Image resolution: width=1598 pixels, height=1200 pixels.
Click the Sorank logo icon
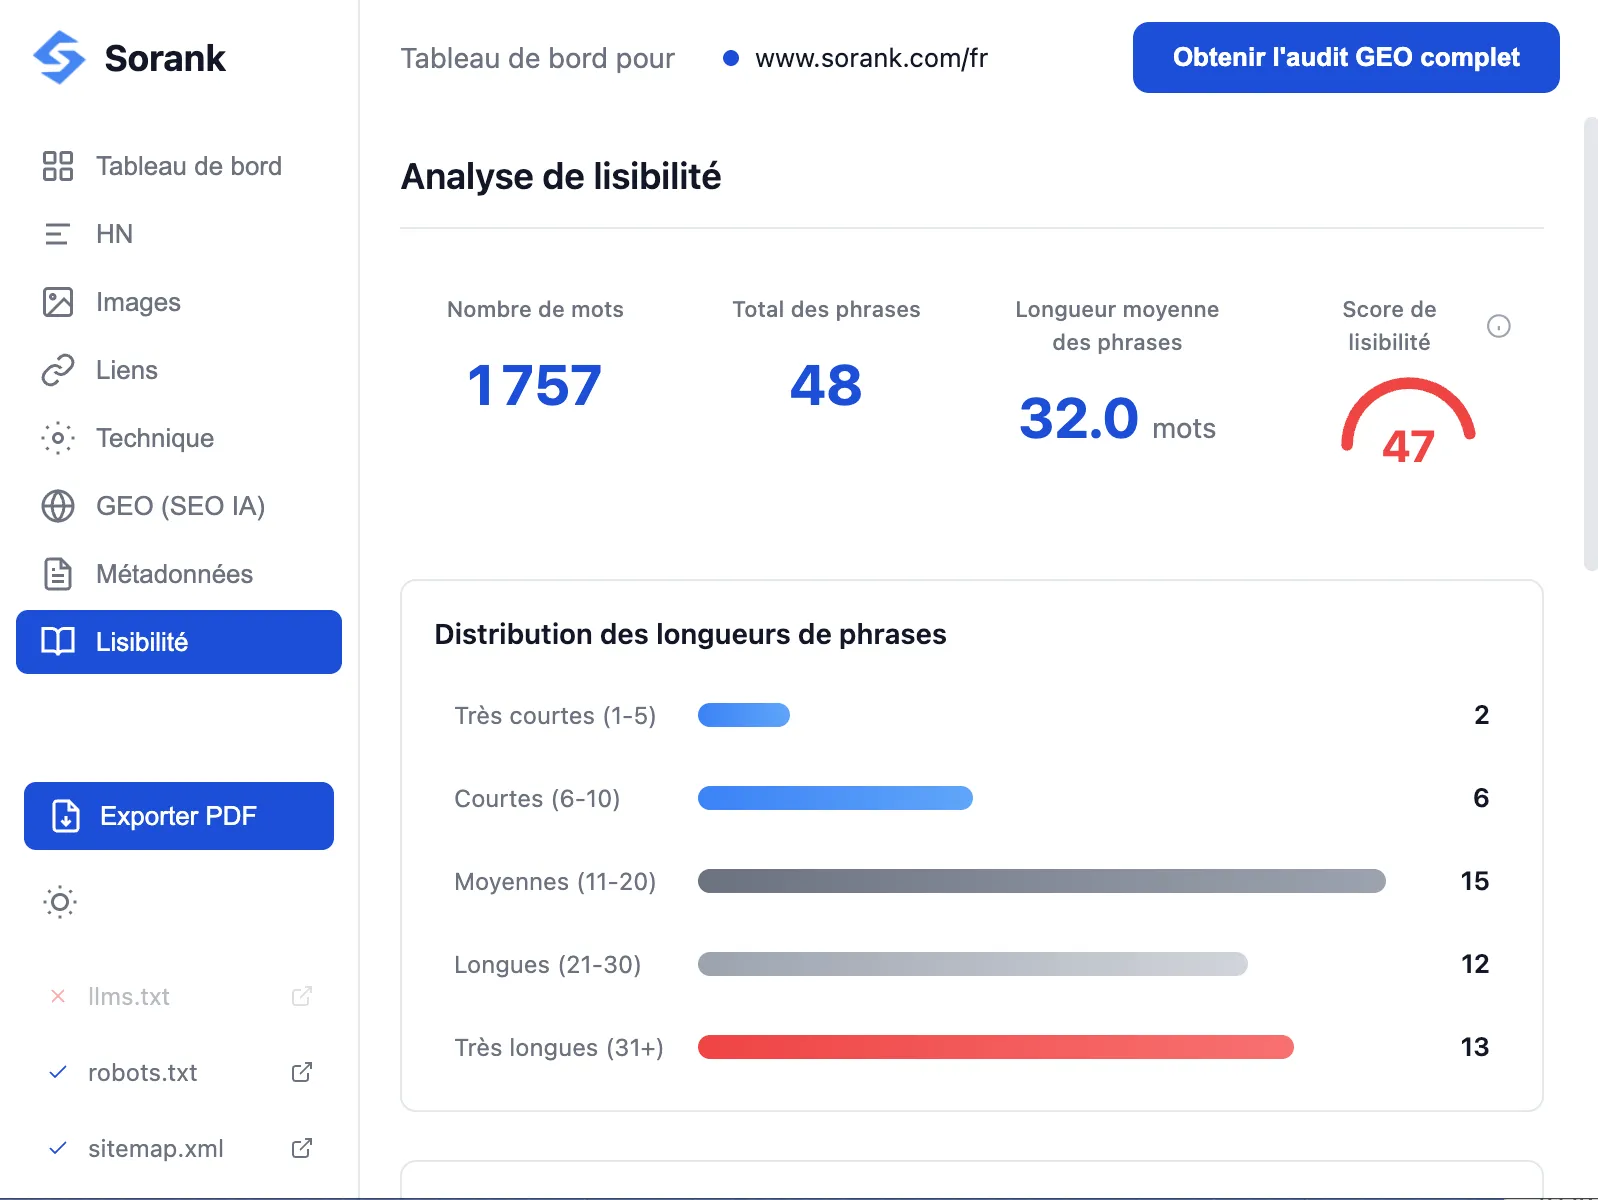pos(59,57)
